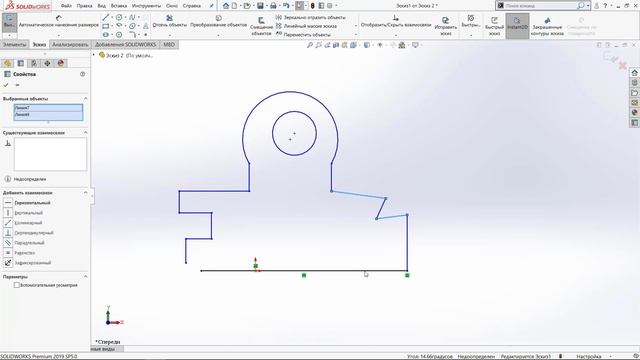Click Отобразить/Скрыть взаимосвязи
640x360 pixels.
396,21
